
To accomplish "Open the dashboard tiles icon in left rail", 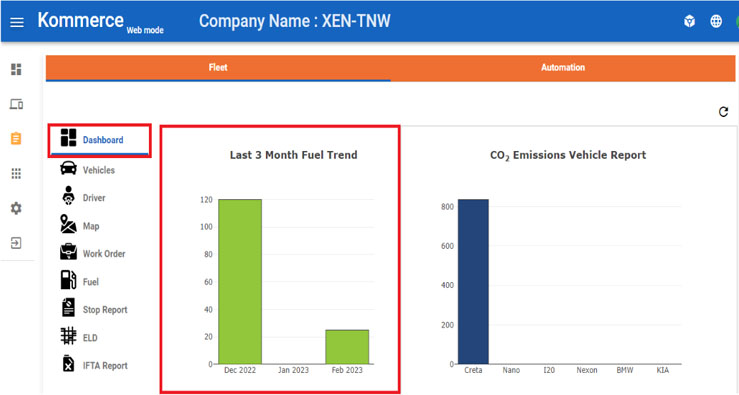I will [x=16, y=69].
